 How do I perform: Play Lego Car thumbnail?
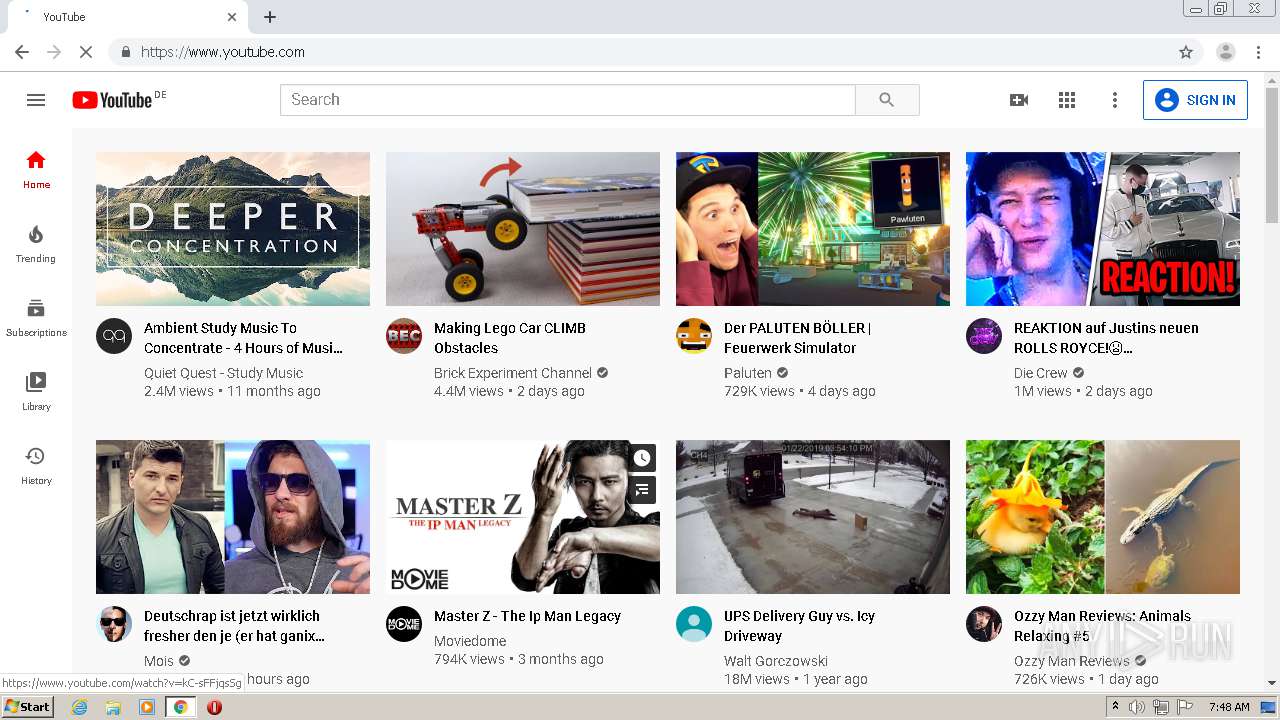[x=523, y=229]
